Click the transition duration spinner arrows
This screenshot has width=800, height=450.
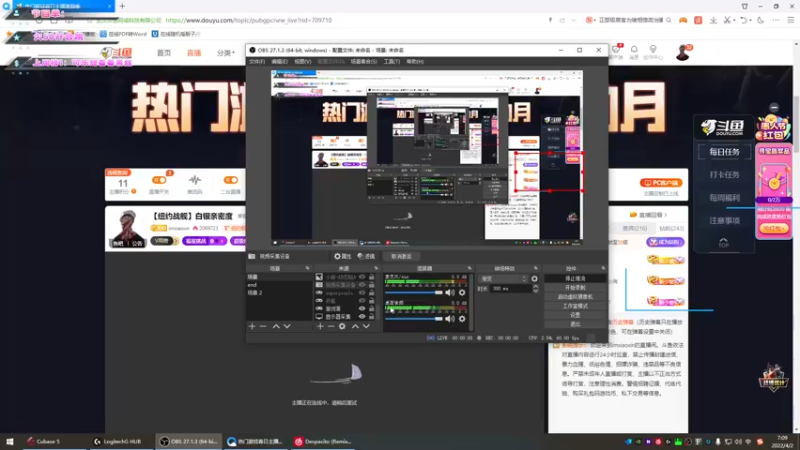point(535,288)
